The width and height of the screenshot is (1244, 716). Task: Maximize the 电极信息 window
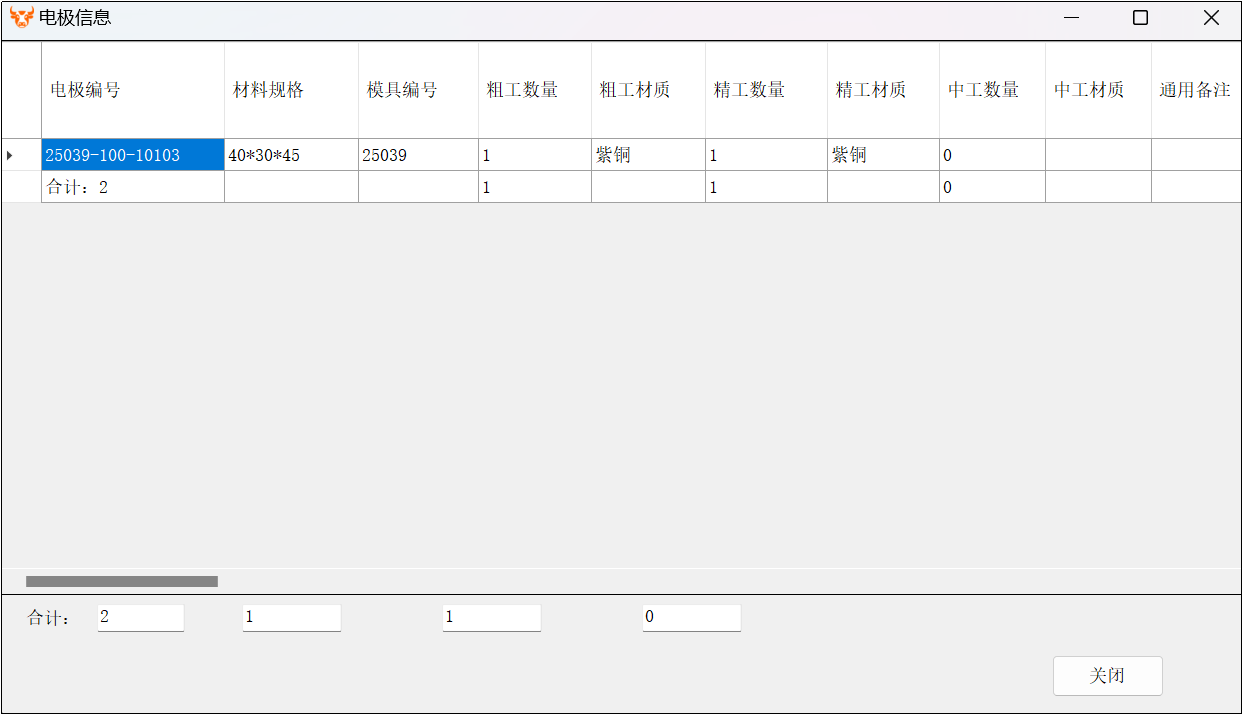1140,18
